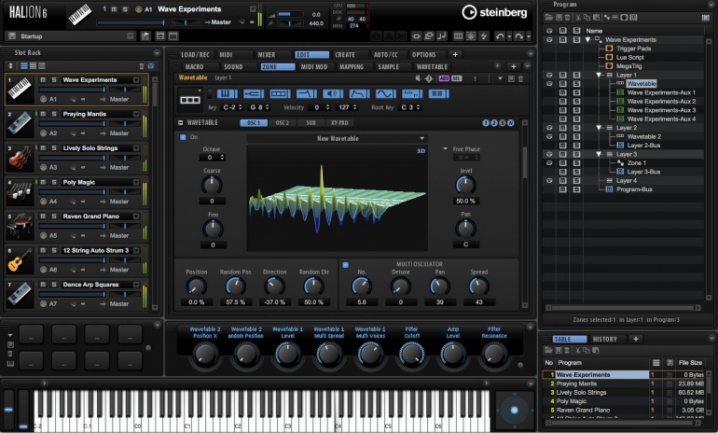Click the Steinberg logo
The height and width of the screenshot is (433, 718).
point(495,12)
